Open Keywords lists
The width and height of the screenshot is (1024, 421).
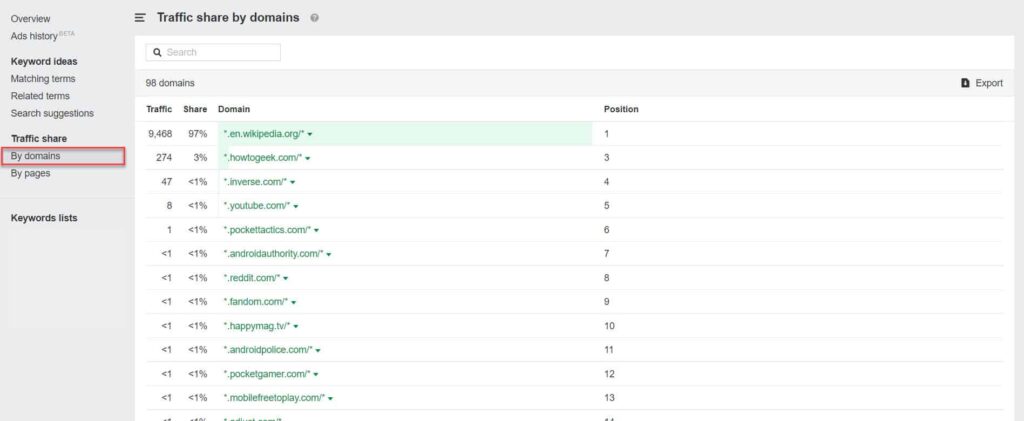pyautogui.click(x=44, y=218)
